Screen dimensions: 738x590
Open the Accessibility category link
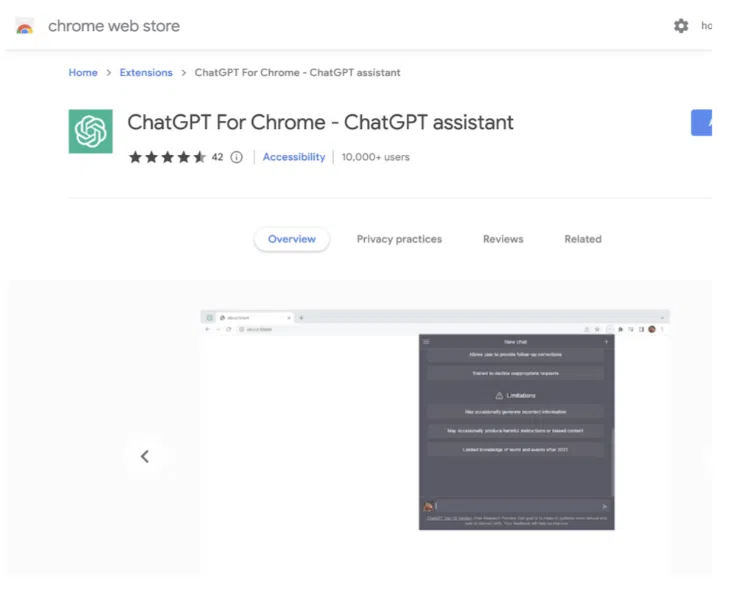(294, 157)
